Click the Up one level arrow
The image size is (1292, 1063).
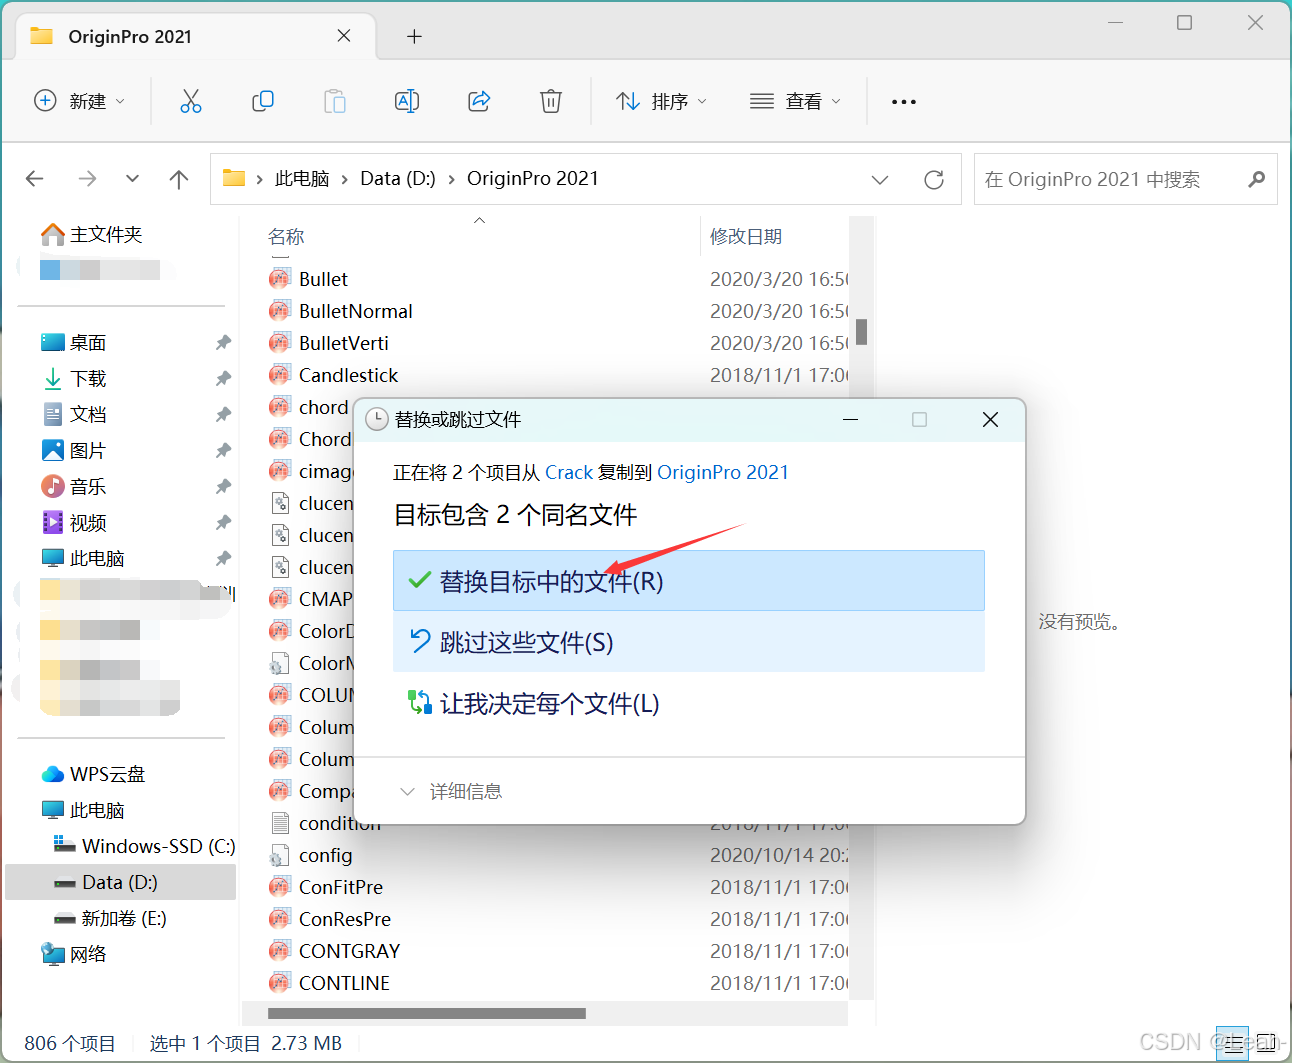click(178, 179)
